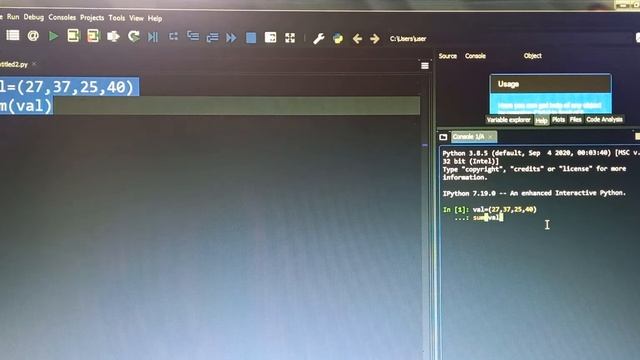
Task: Open the Debug menu
Action: [33, 17]
